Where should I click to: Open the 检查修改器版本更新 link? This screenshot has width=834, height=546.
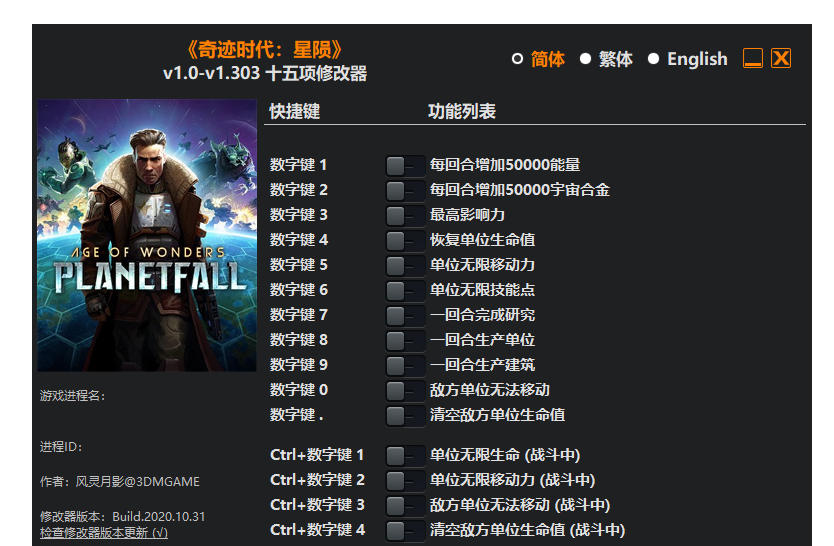[x=104, y=533]
